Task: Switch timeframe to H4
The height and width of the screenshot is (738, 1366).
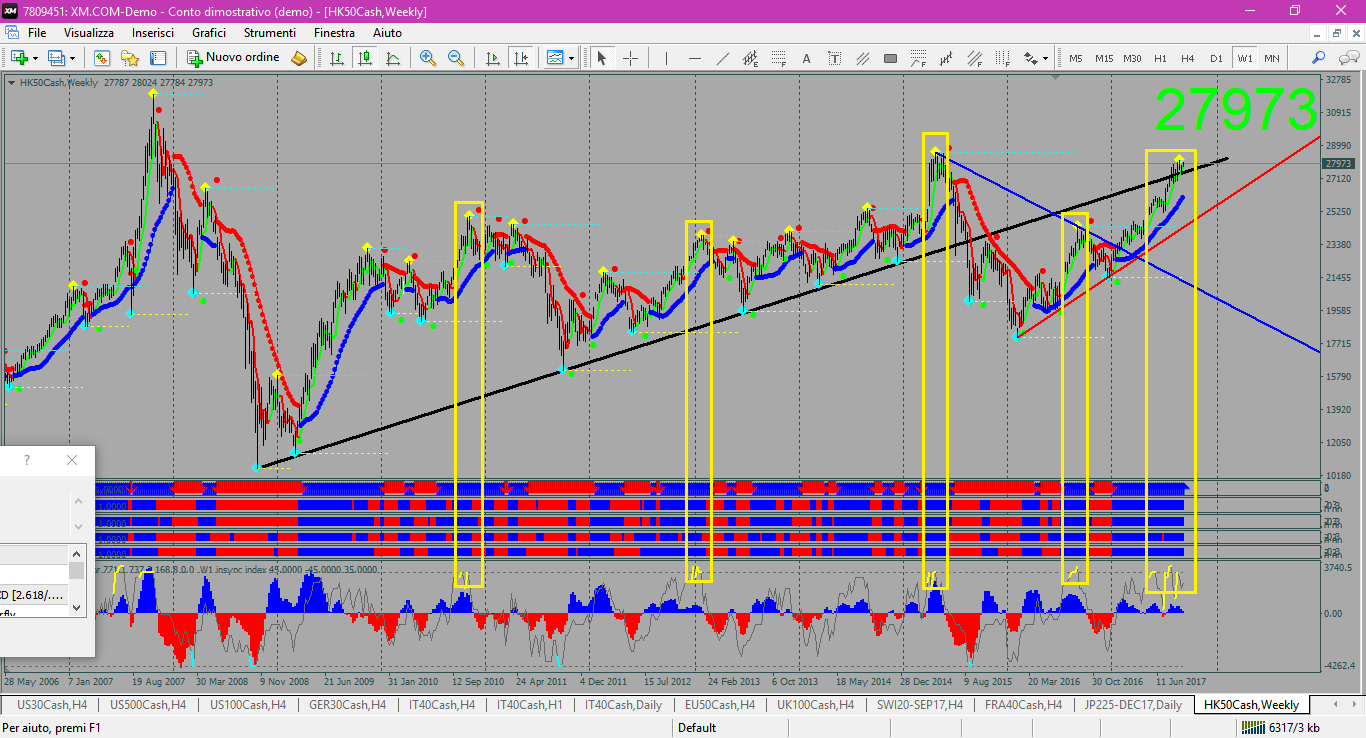Action: pyautogui.click(x=1188, y=58)
